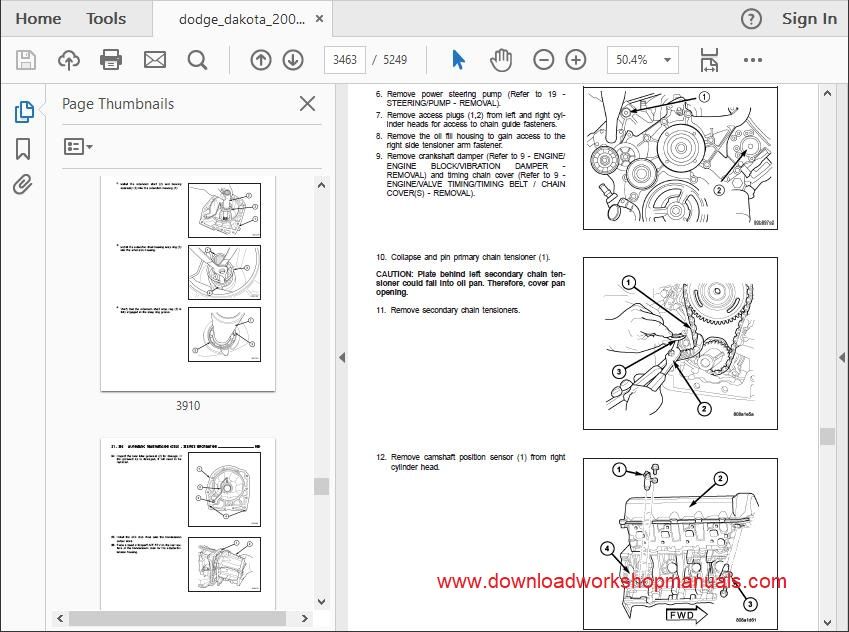Screen dimensions: 849x632
Task: Print the document with printer icon
Action: click(x=111, y=60)
